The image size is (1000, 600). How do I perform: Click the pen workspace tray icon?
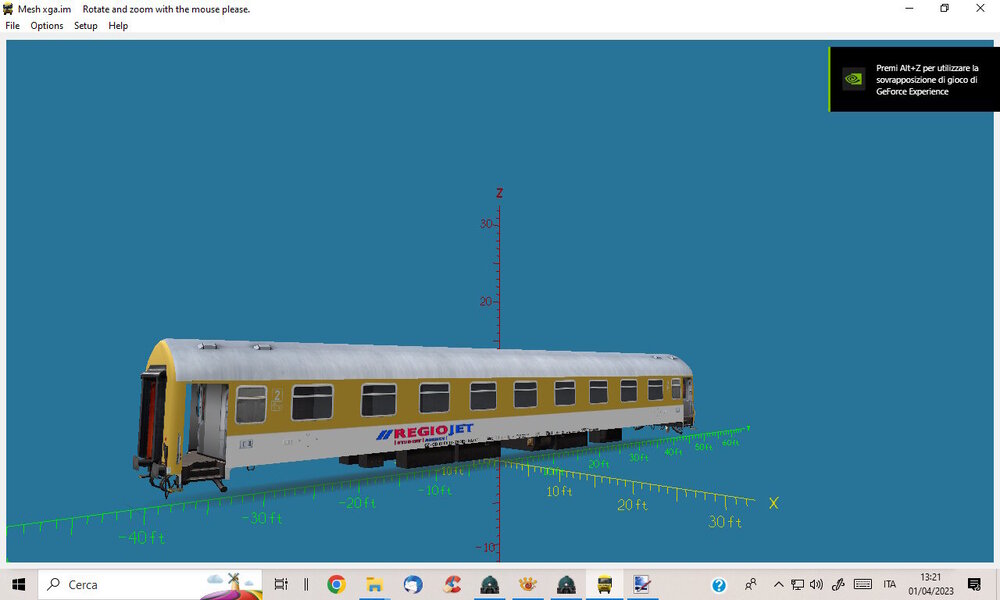[838, 584]
